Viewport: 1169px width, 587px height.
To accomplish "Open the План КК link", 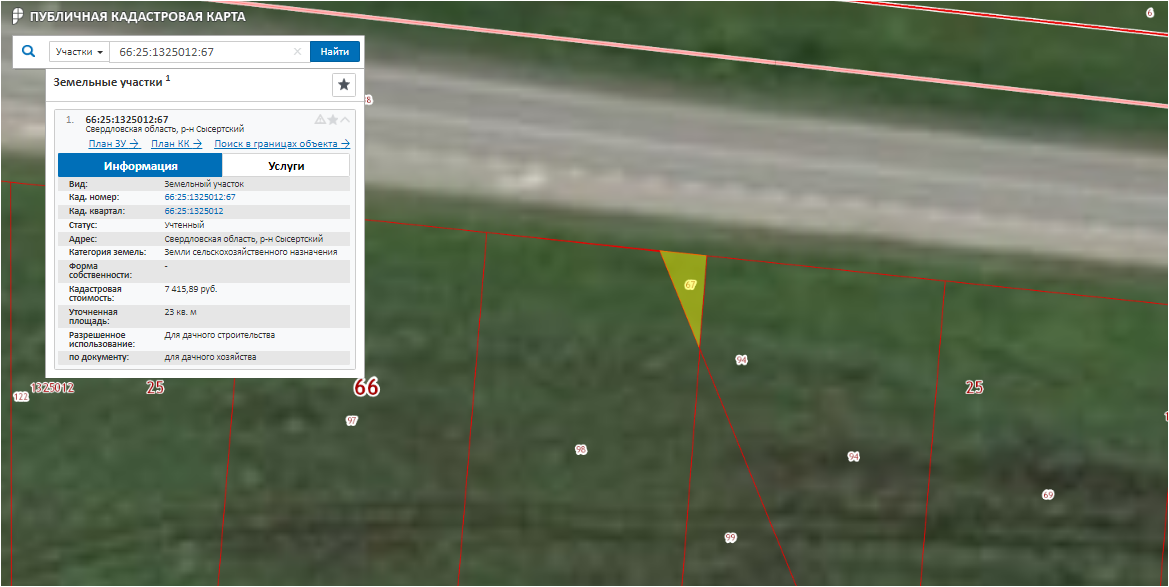I will (x=176, y=144).
